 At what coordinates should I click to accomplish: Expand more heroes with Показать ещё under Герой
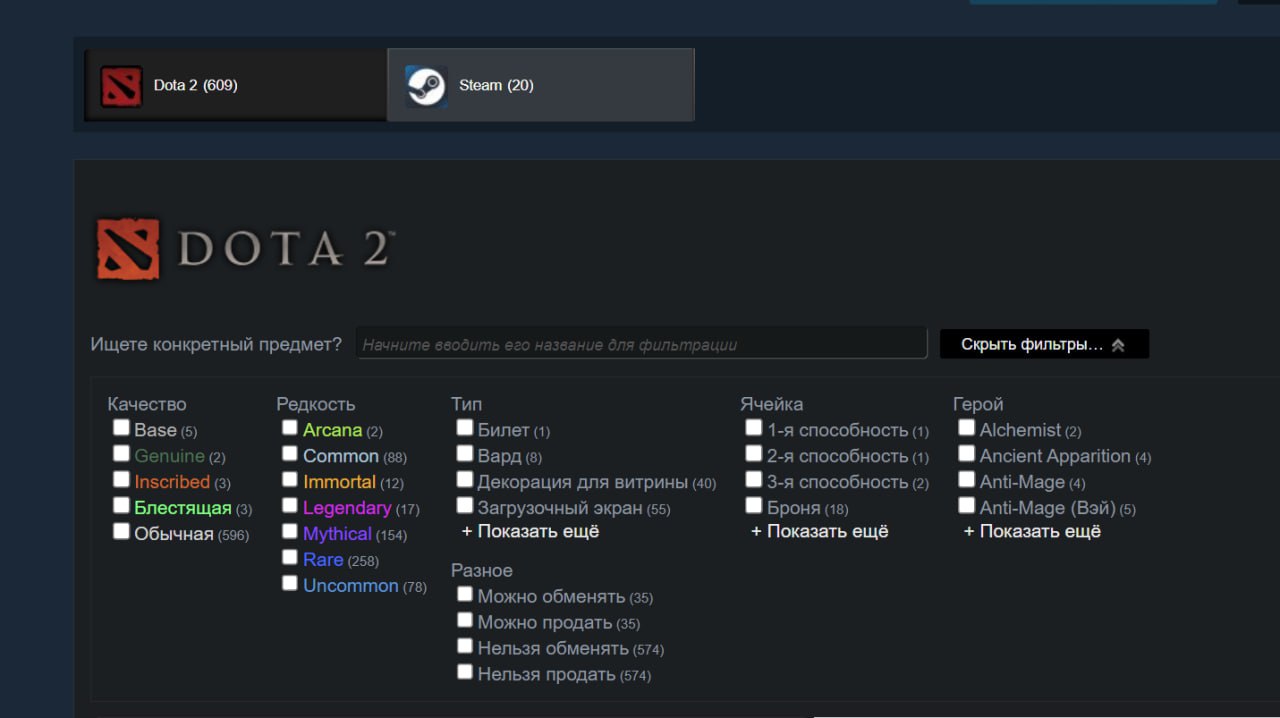(x=1032, y=531)
